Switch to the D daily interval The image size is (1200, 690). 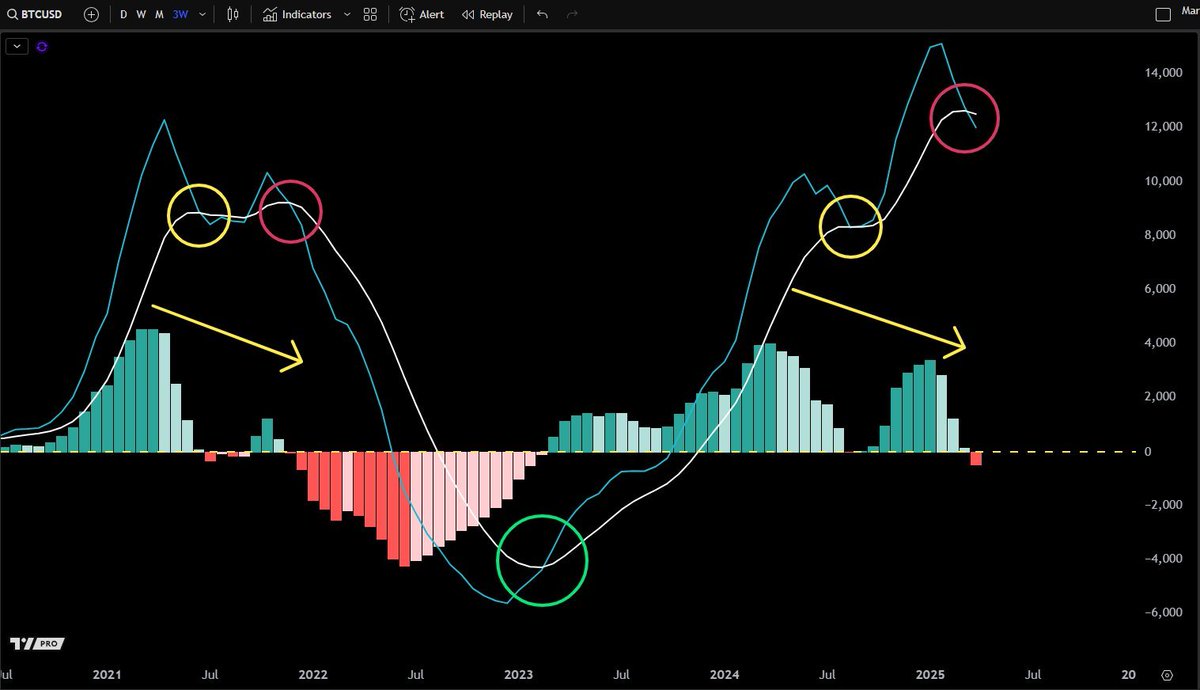tap(123, 15)
